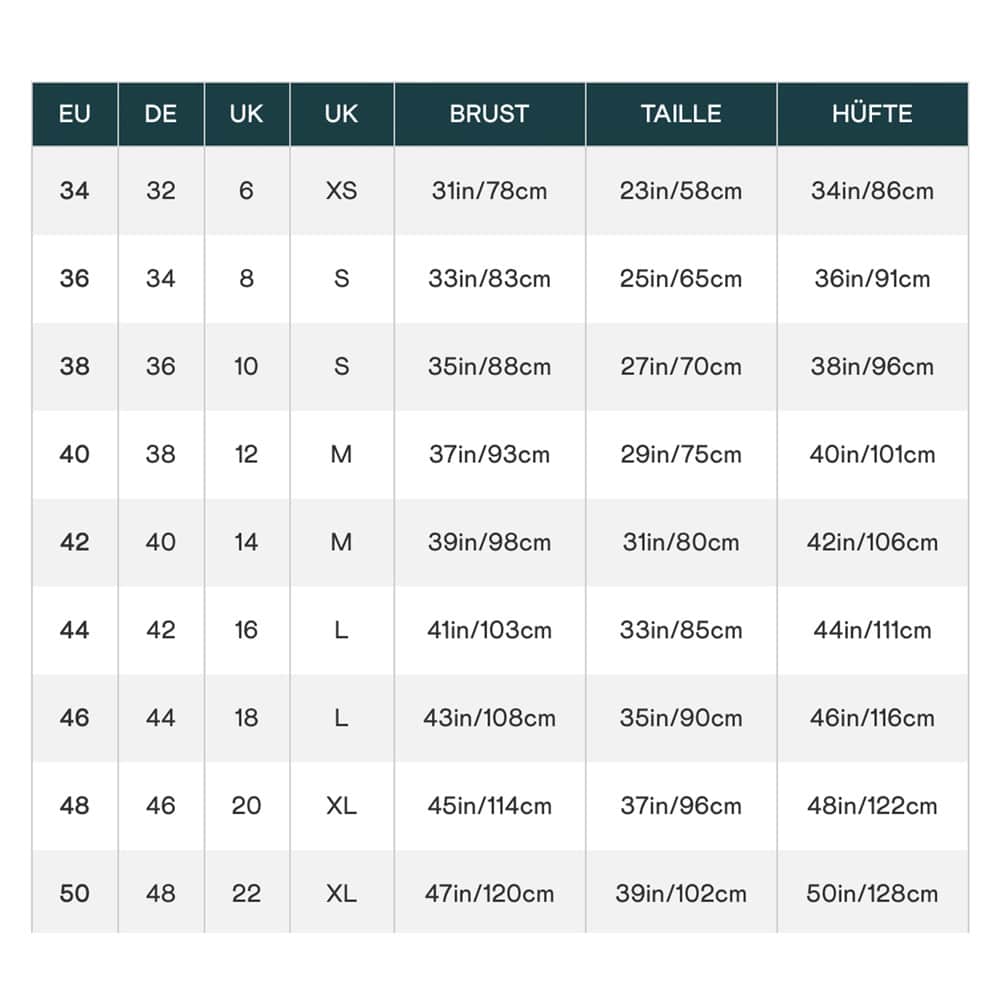Viewport: 1000px width, 1000px height.
Task: Click the 50in/128cm hip cell
Action: (872, 893)
